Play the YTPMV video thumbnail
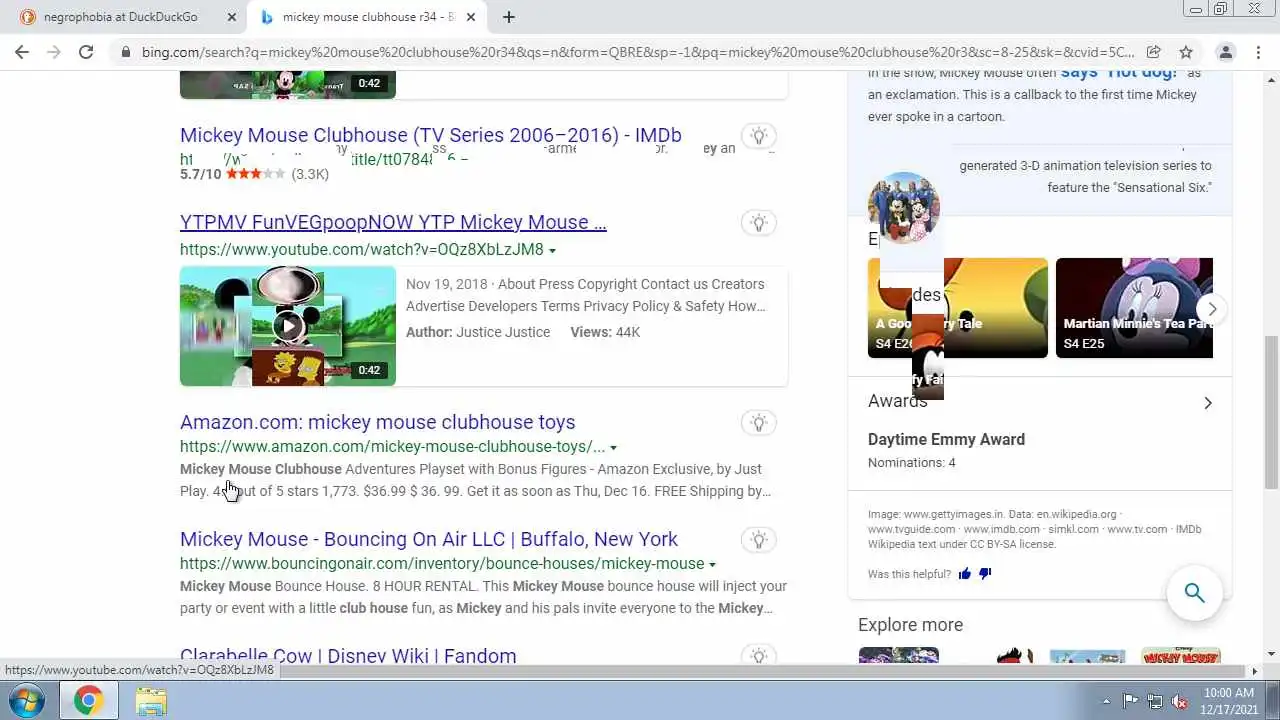 click(288, 326)
